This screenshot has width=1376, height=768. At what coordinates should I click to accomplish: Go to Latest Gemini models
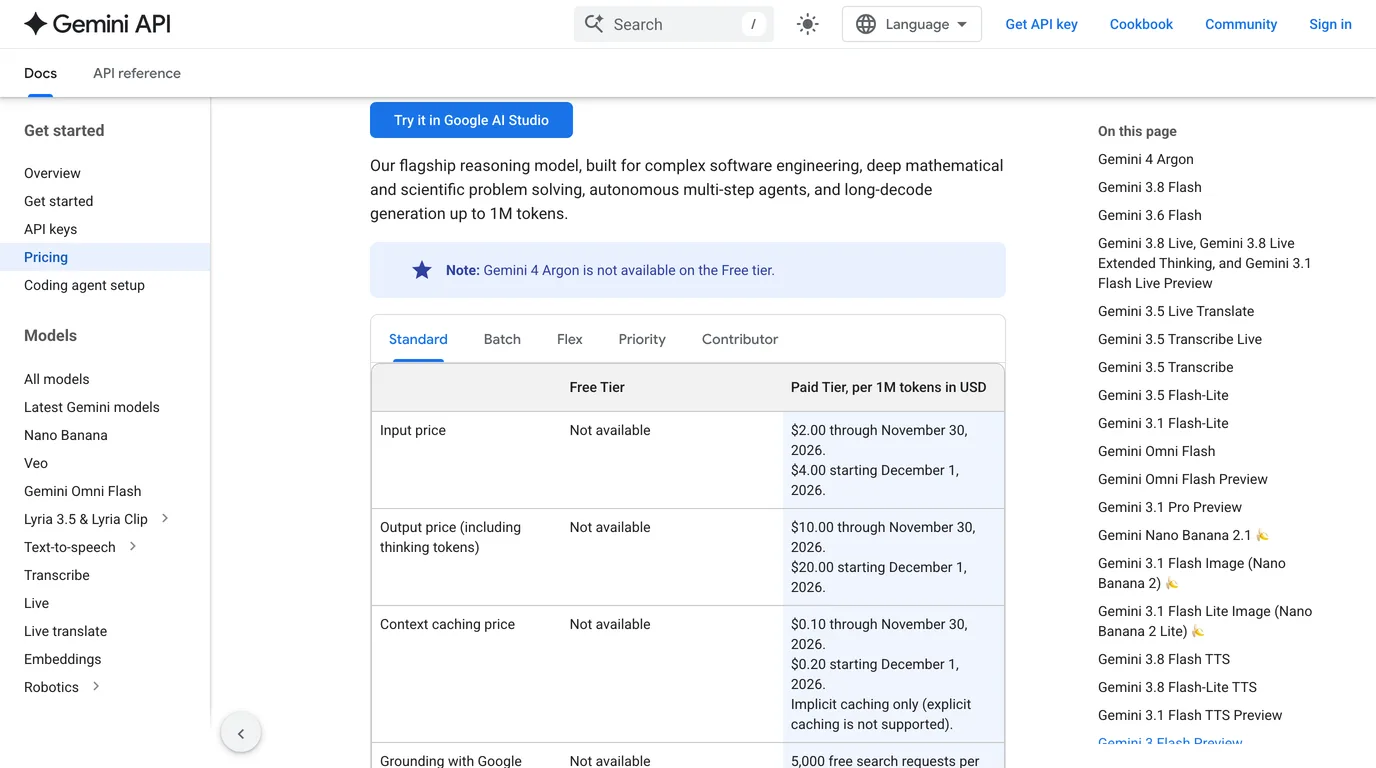point(92,407)
